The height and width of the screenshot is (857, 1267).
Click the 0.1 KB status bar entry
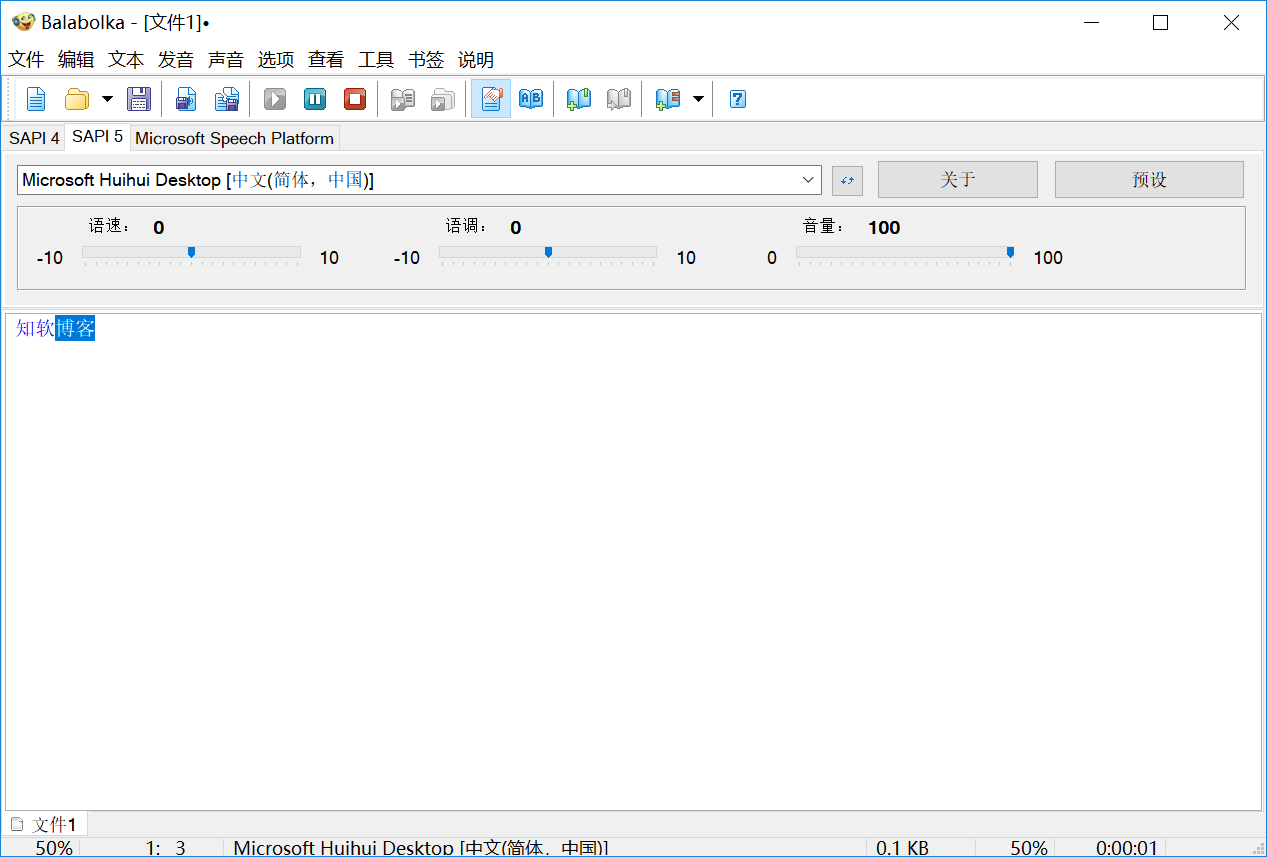click(902, 848)
